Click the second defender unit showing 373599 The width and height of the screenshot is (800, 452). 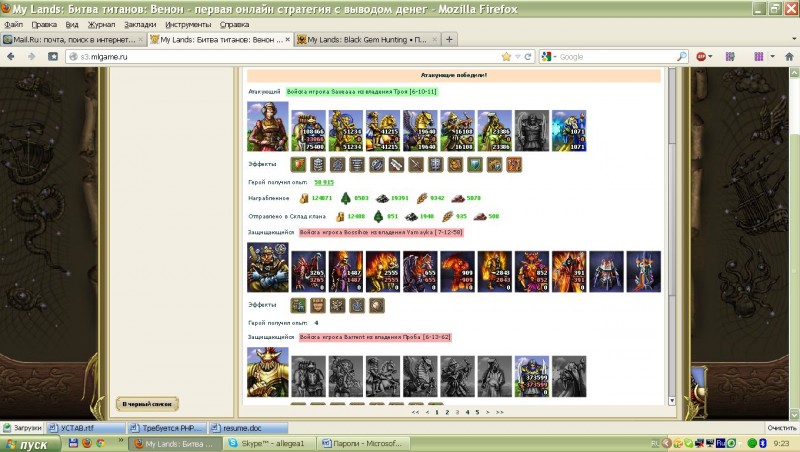[x=532, y=378]
